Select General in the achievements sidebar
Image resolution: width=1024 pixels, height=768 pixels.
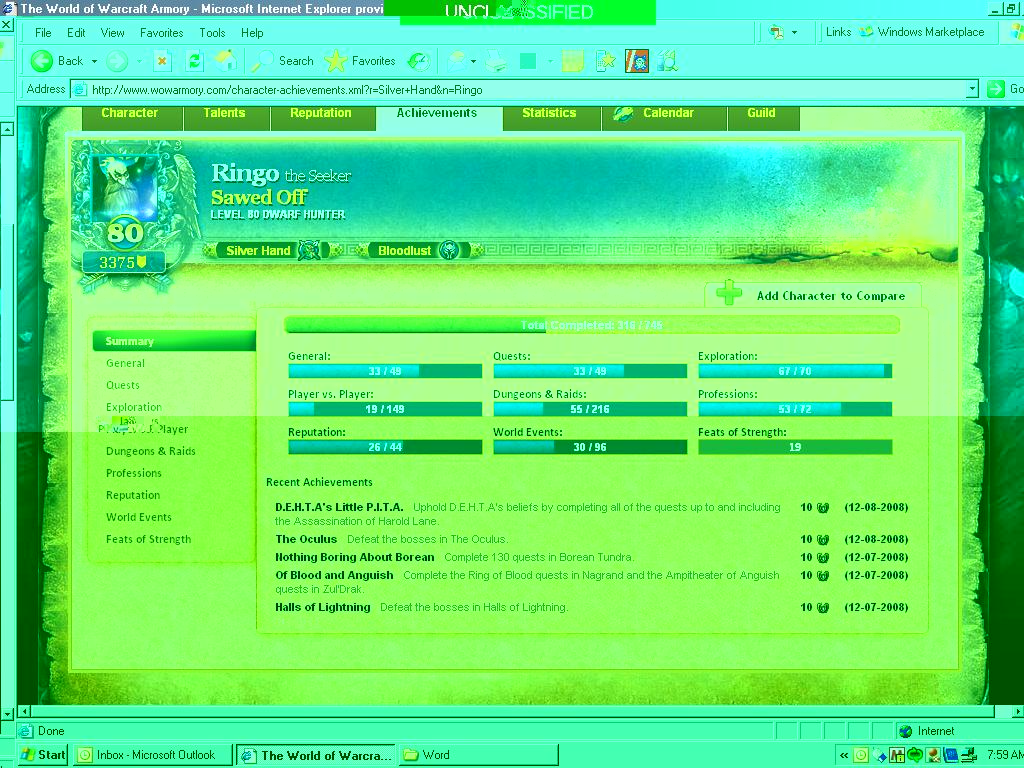[125, 363]
